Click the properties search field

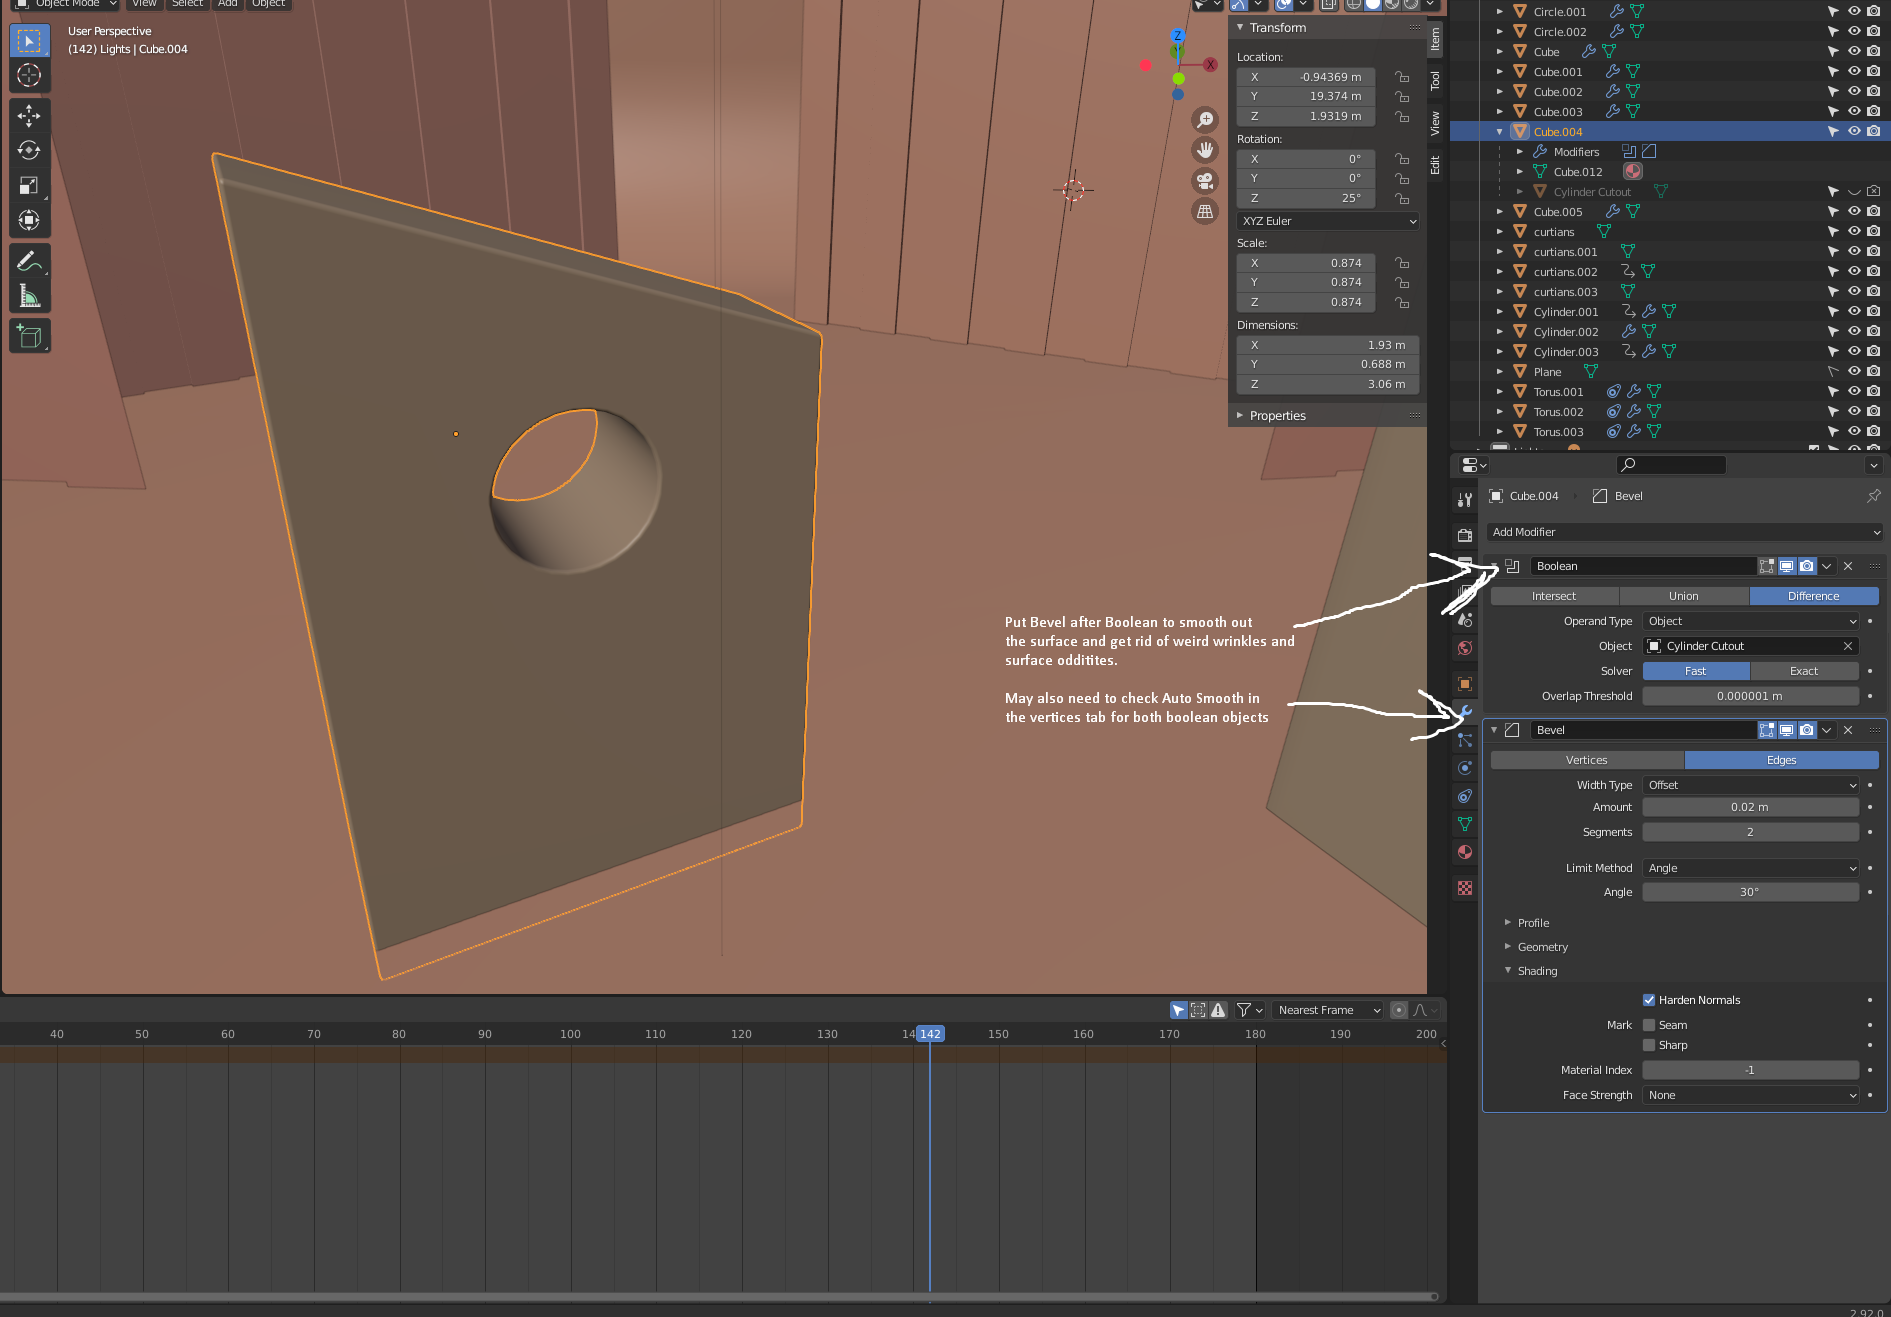[x=1671, y=464]
